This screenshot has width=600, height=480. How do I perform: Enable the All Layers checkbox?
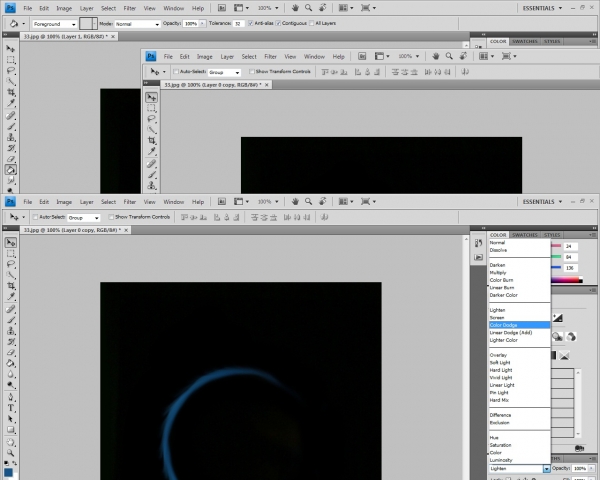point(311,23)
